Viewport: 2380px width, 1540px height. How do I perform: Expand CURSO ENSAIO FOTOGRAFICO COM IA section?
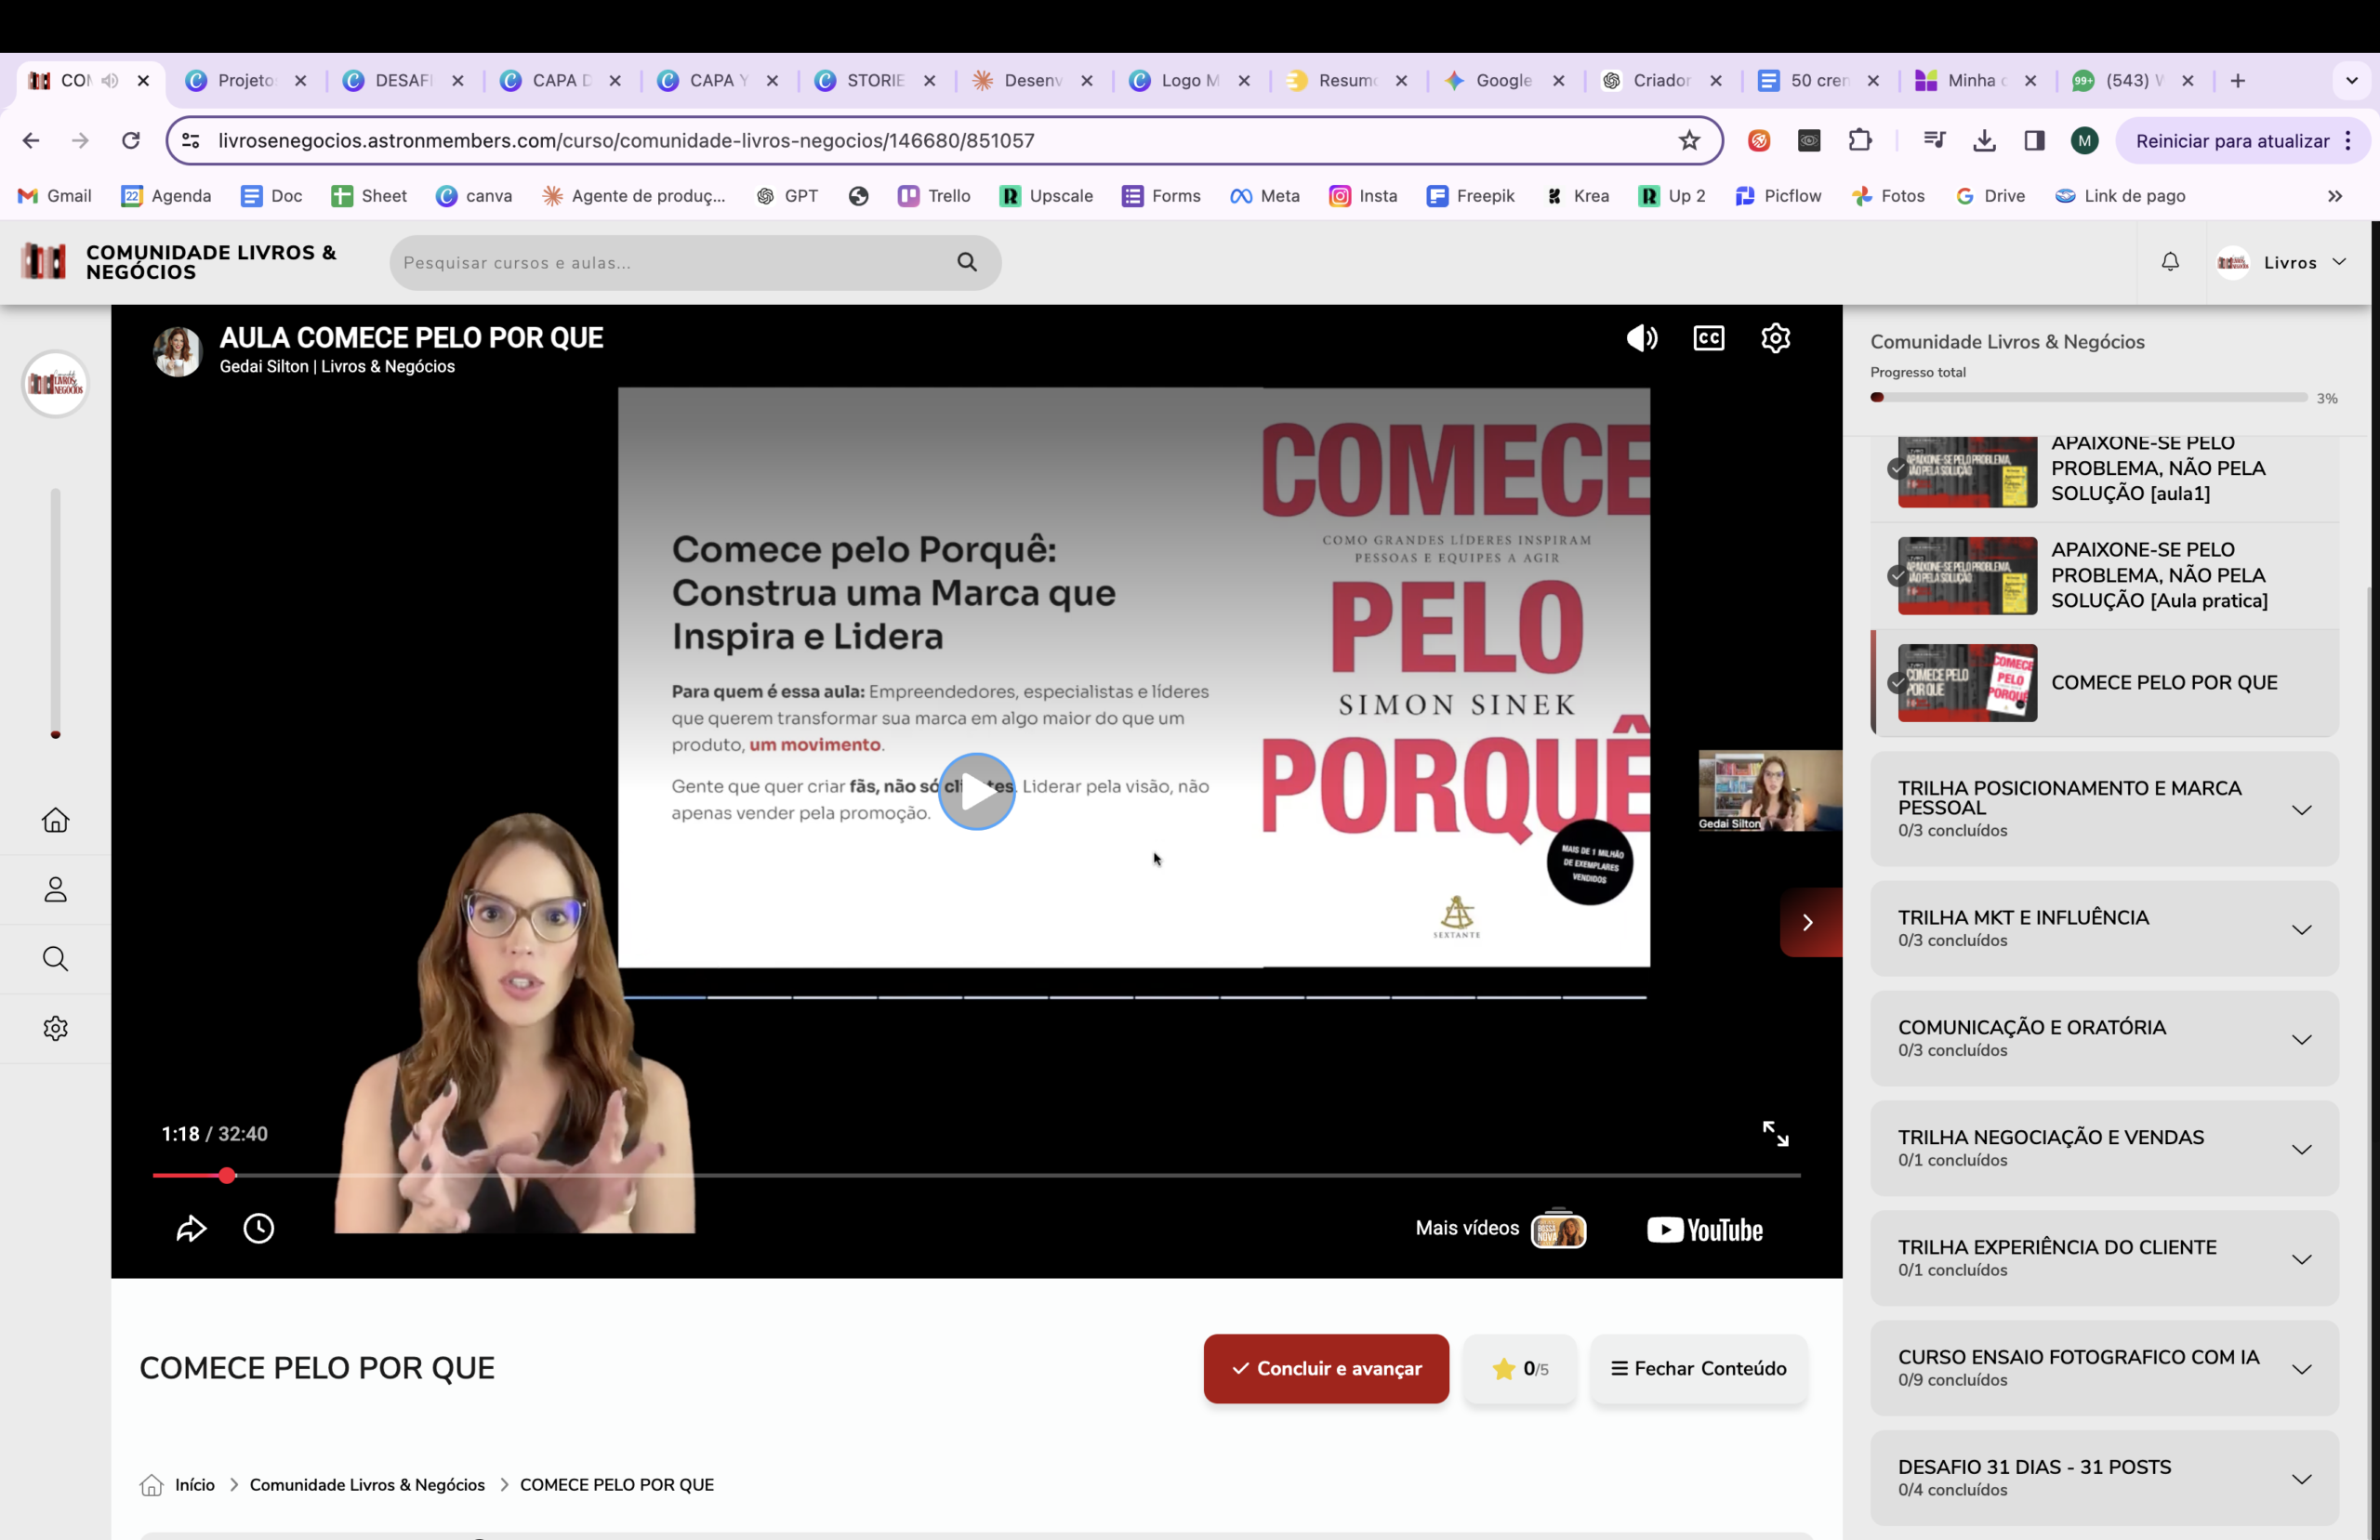click(2104, 1368)
